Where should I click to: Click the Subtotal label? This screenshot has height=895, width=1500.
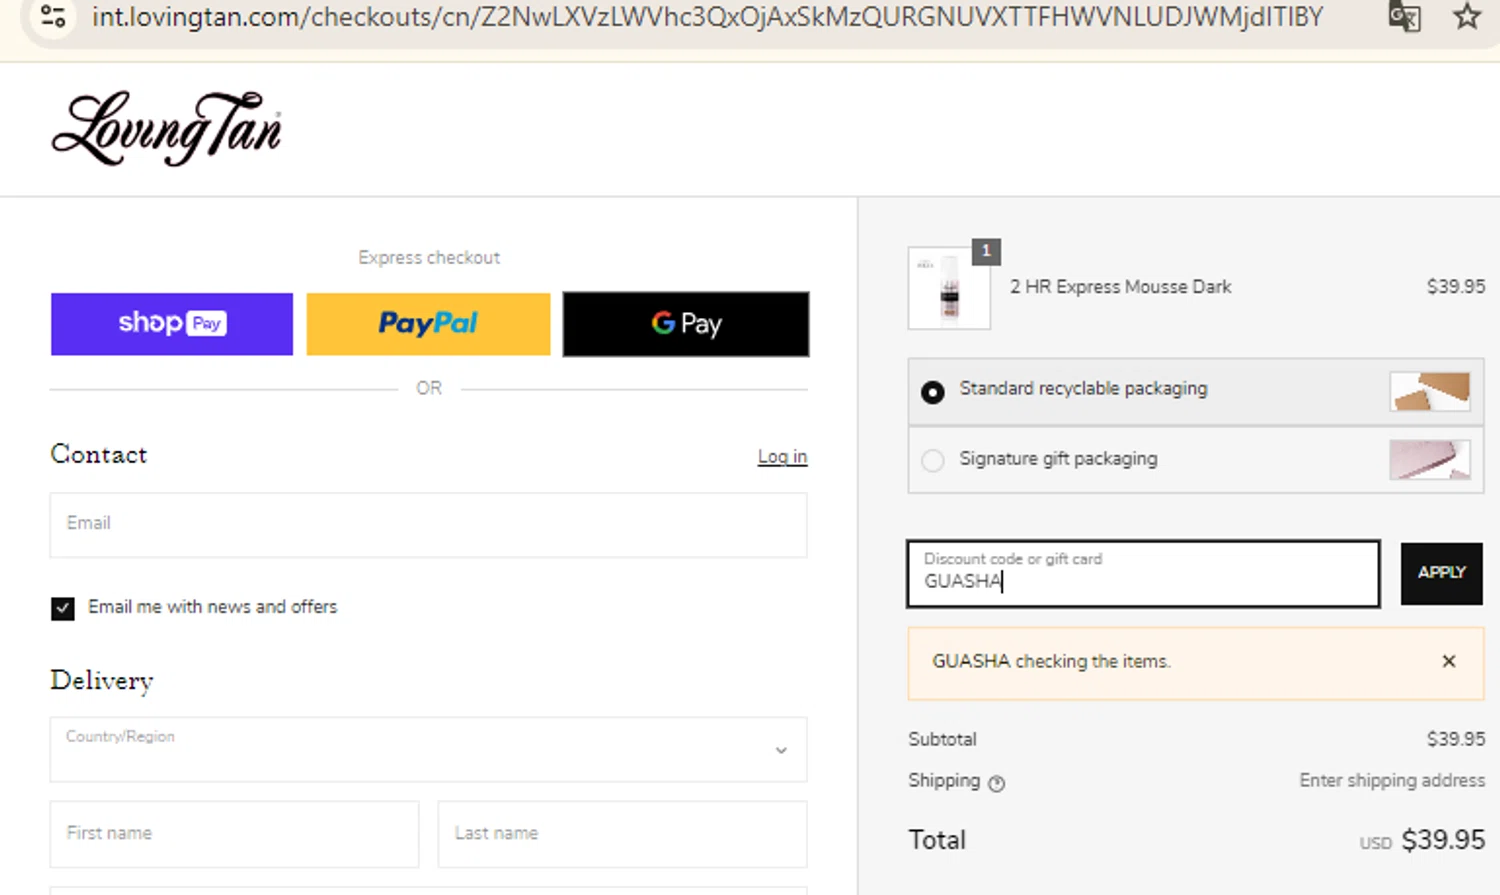click(942, 739)
